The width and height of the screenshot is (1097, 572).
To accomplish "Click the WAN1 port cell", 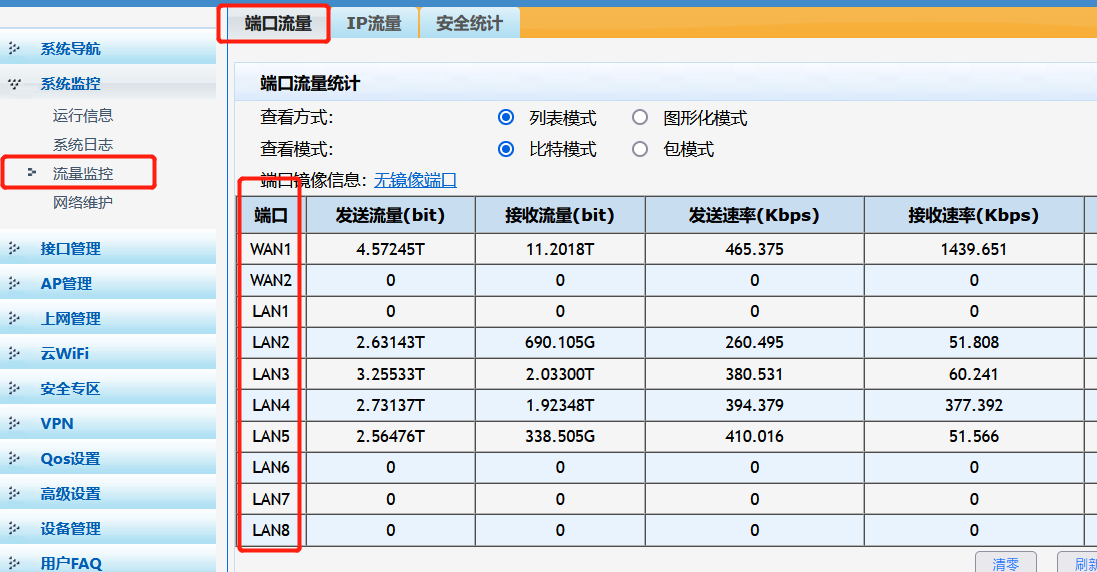I will coord(271,249).
